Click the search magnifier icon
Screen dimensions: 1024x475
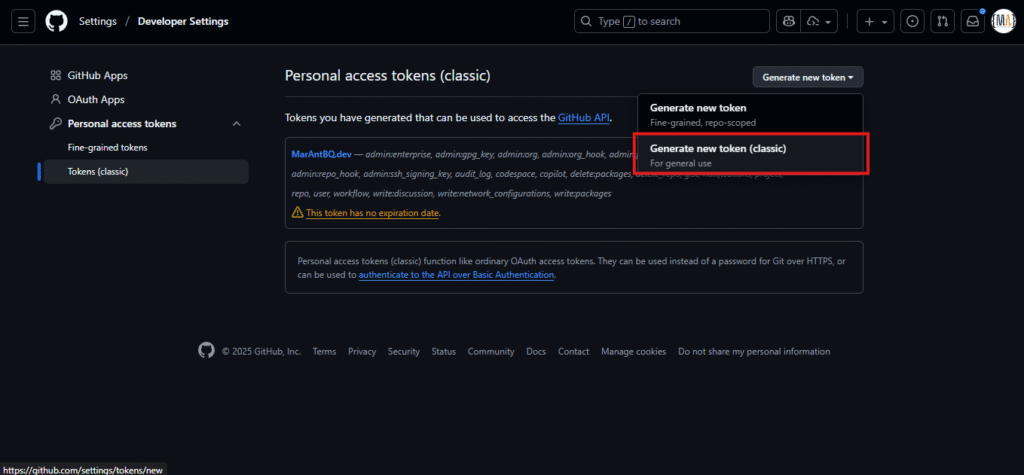(x=586, y=22)
